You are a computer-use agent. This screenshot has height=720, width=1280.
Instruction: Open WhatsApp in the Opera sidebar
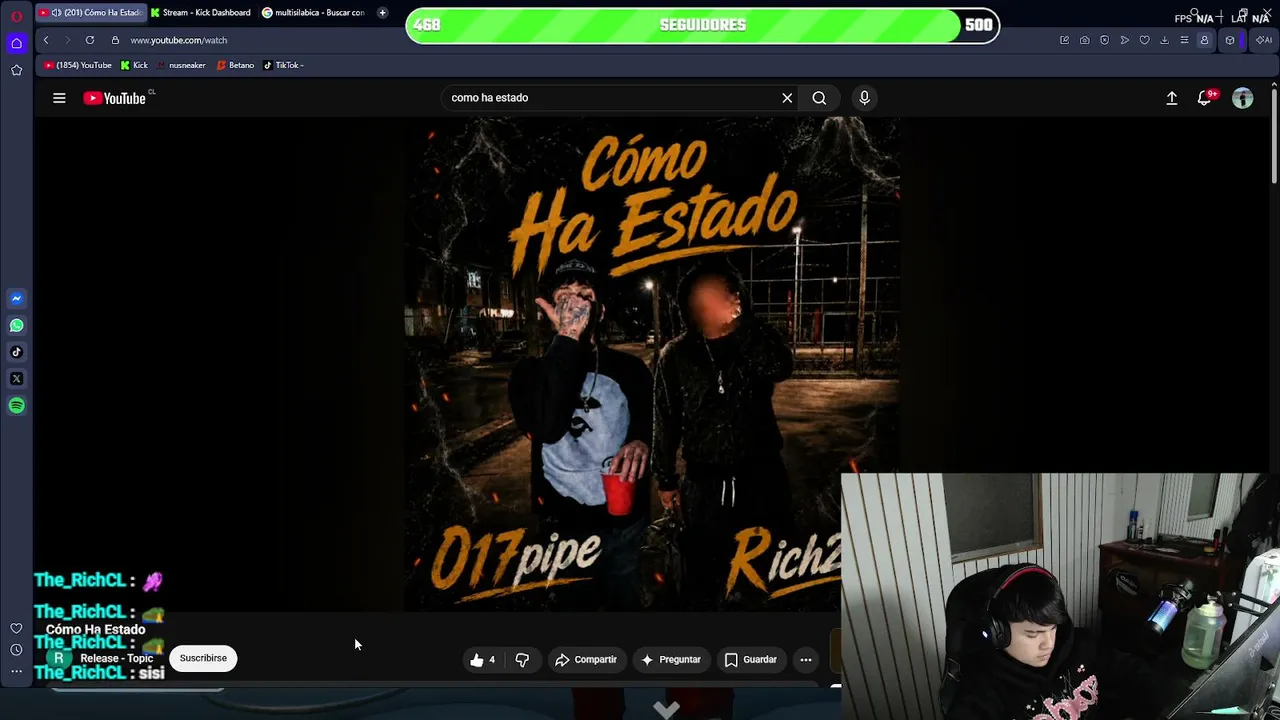click(16, 325)
